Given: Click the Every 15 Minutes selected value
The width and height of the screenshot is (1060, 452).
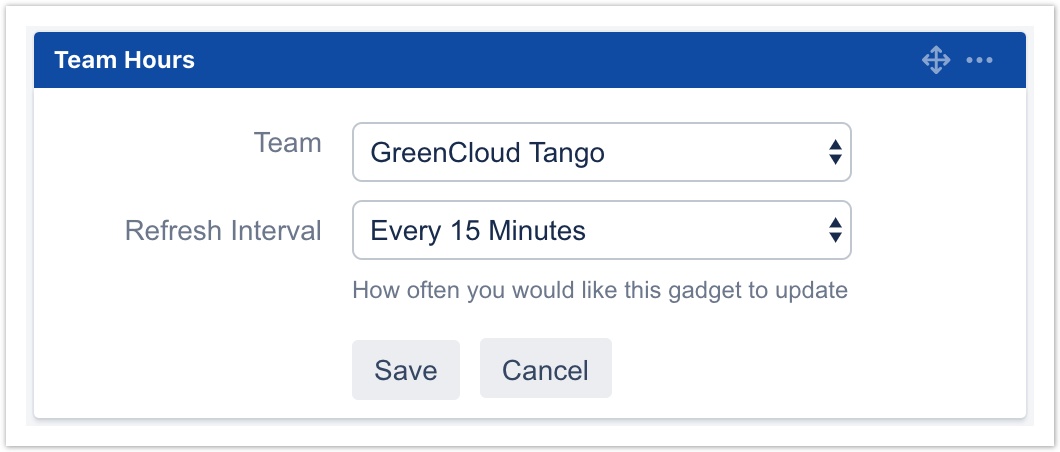Looking at the screenshot, I should 478,231.
